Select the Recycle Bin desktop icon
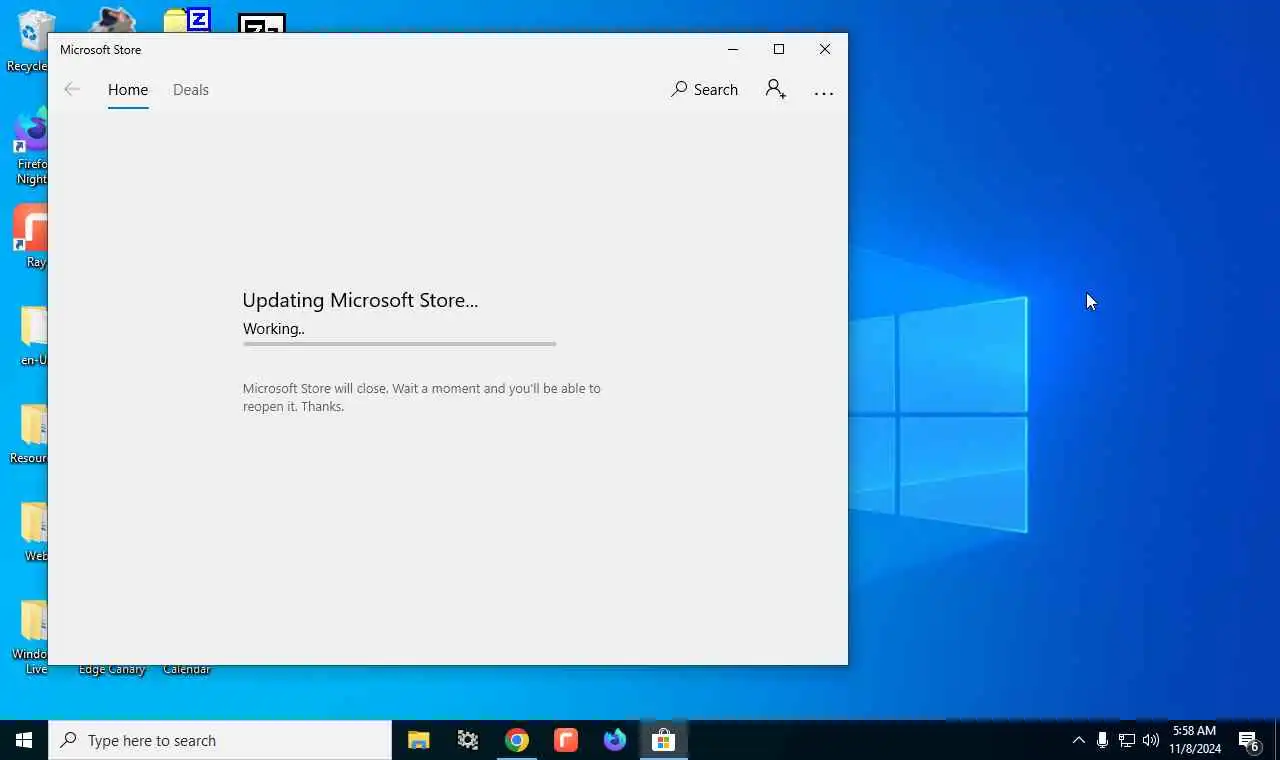1280x760 pixels. pos(30,42)
